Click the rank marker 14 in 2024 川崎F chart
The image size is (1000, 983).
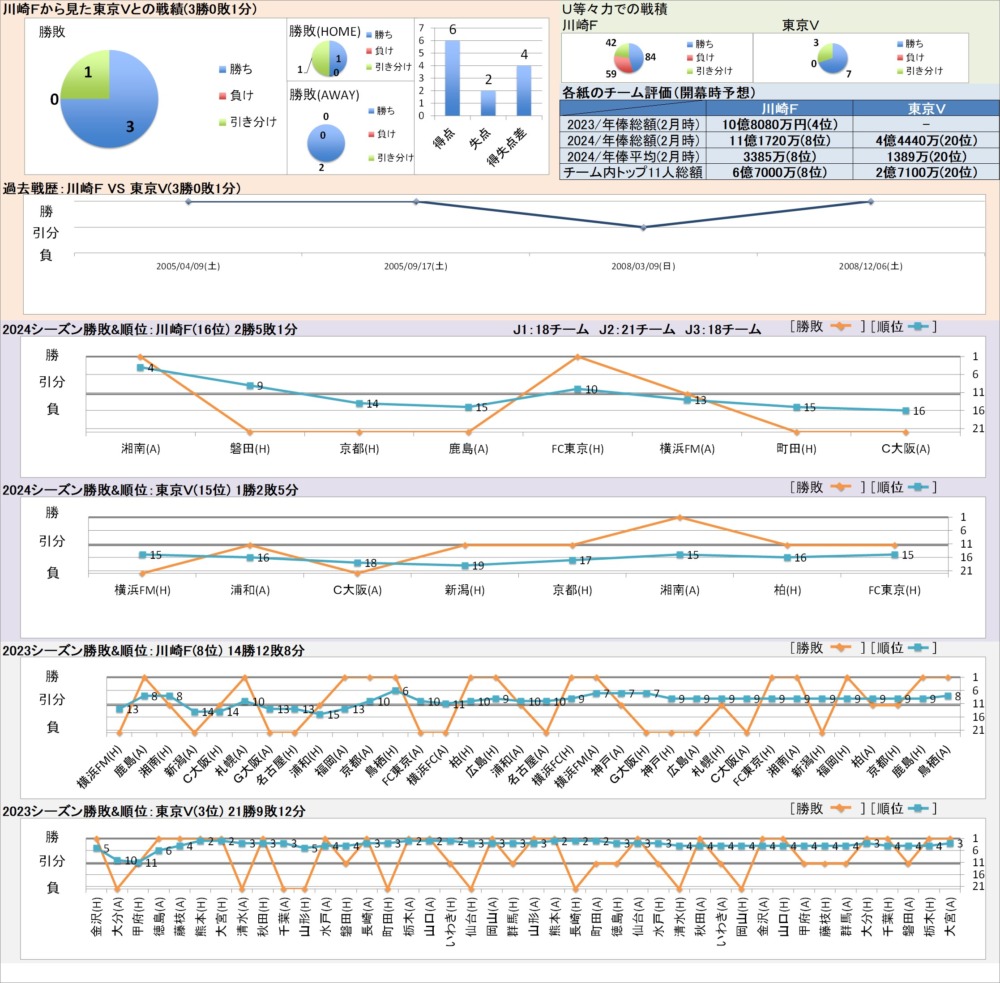pos(359,403)
